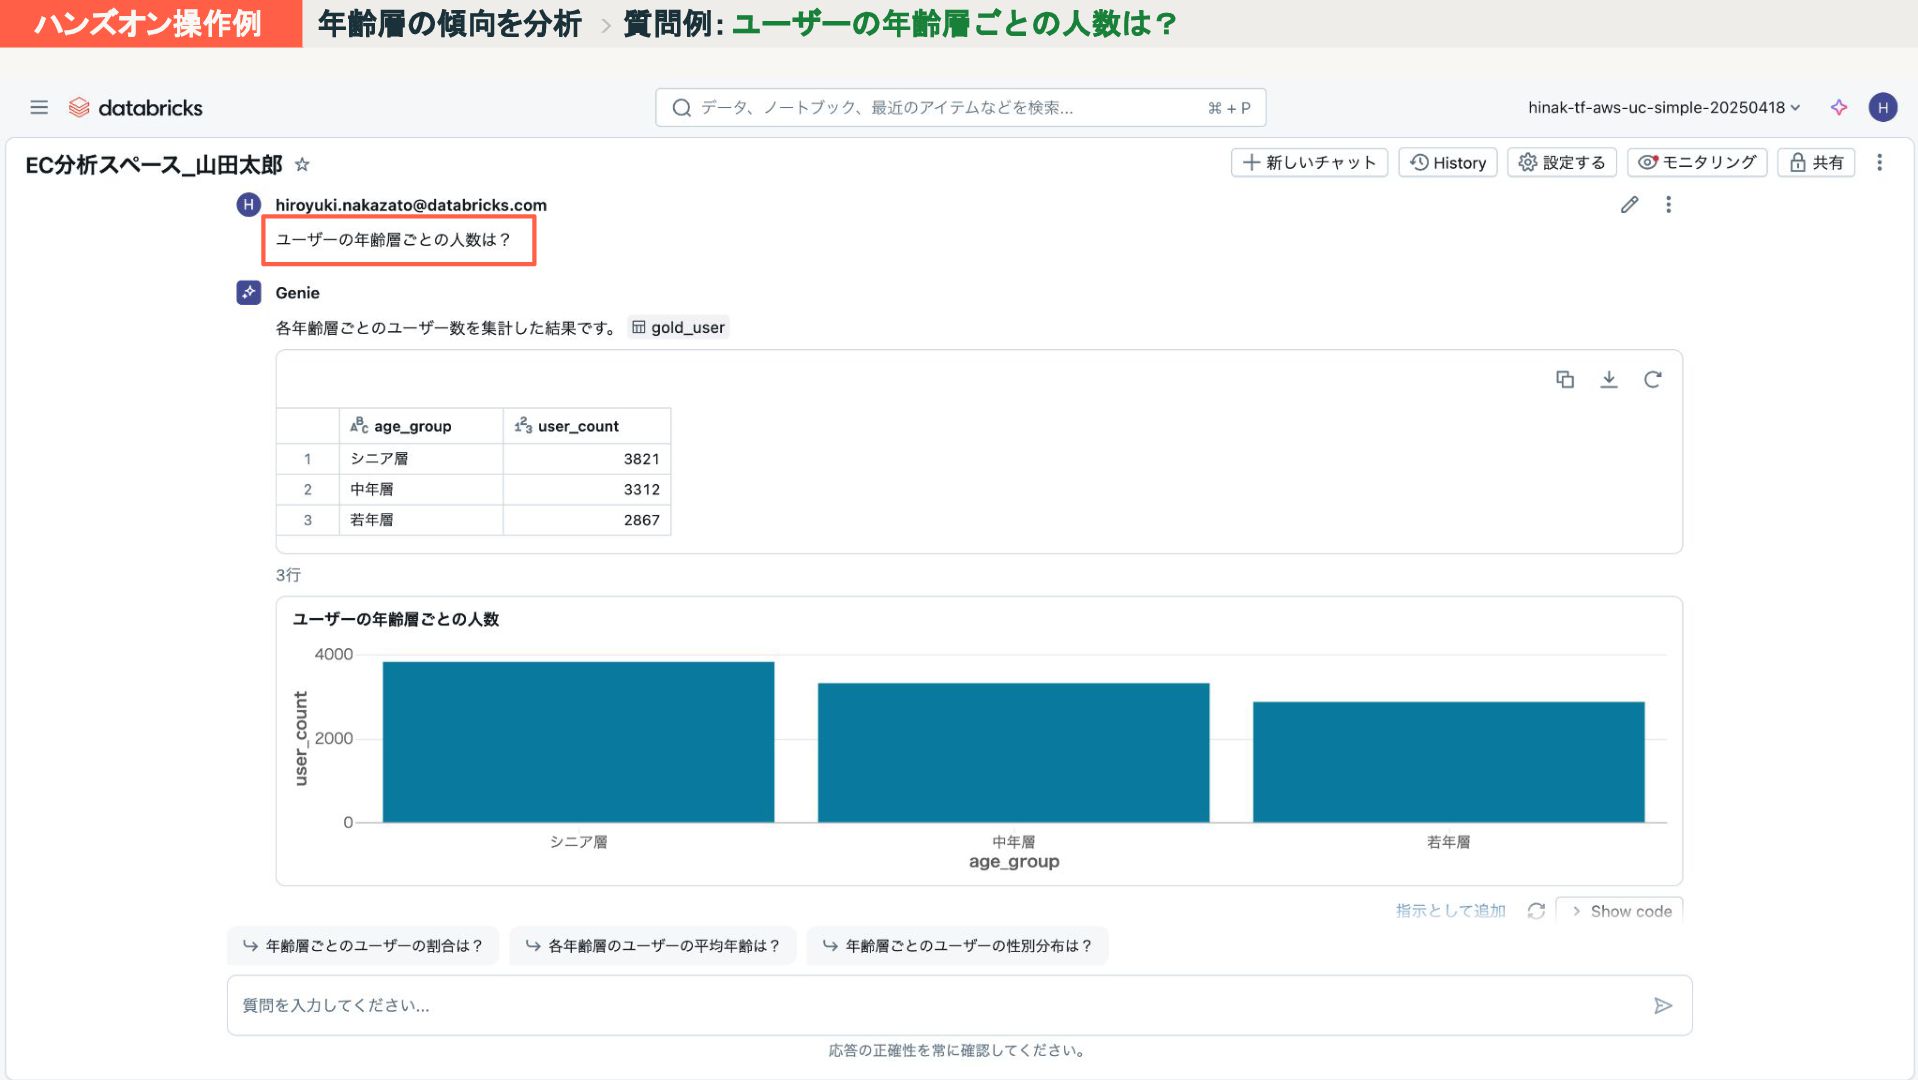Screen dimensions: 1918x1080
Task: Focus the 質問を入力してください question input field
Action: point(930,1005)
